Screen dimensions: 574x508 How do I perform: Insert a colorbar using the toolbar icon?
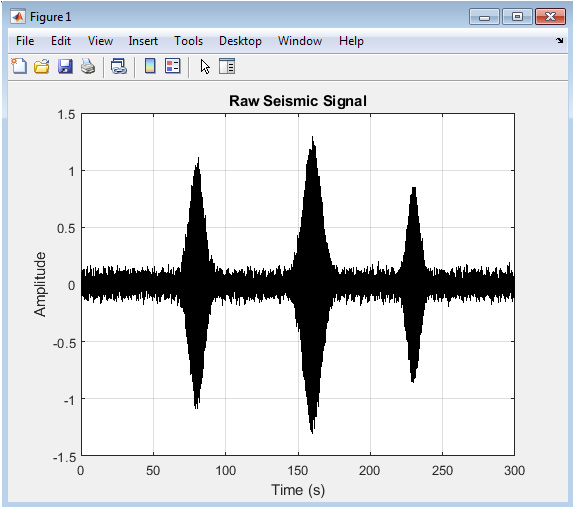click(x=150, y=66)
